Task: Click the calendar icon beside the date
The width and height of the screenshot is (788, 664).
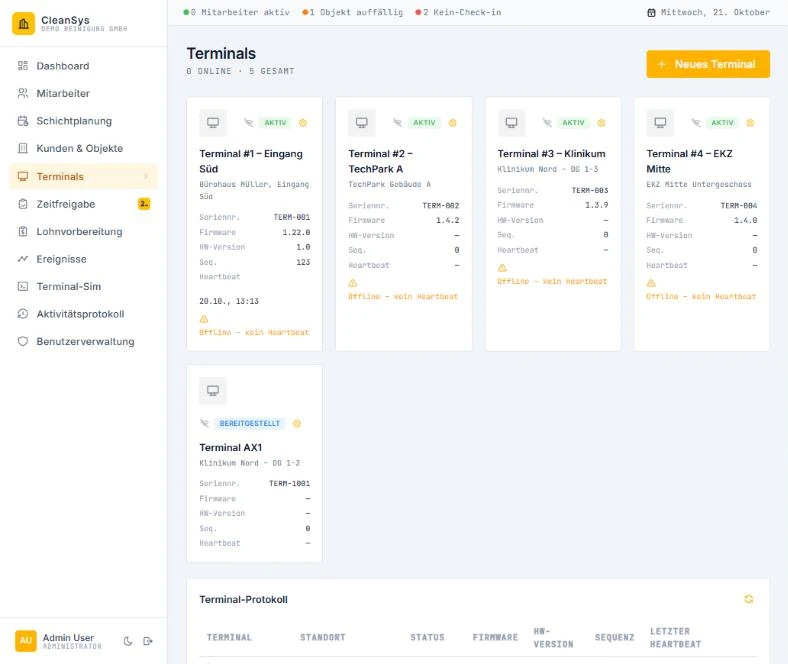Action: (651, 13)
